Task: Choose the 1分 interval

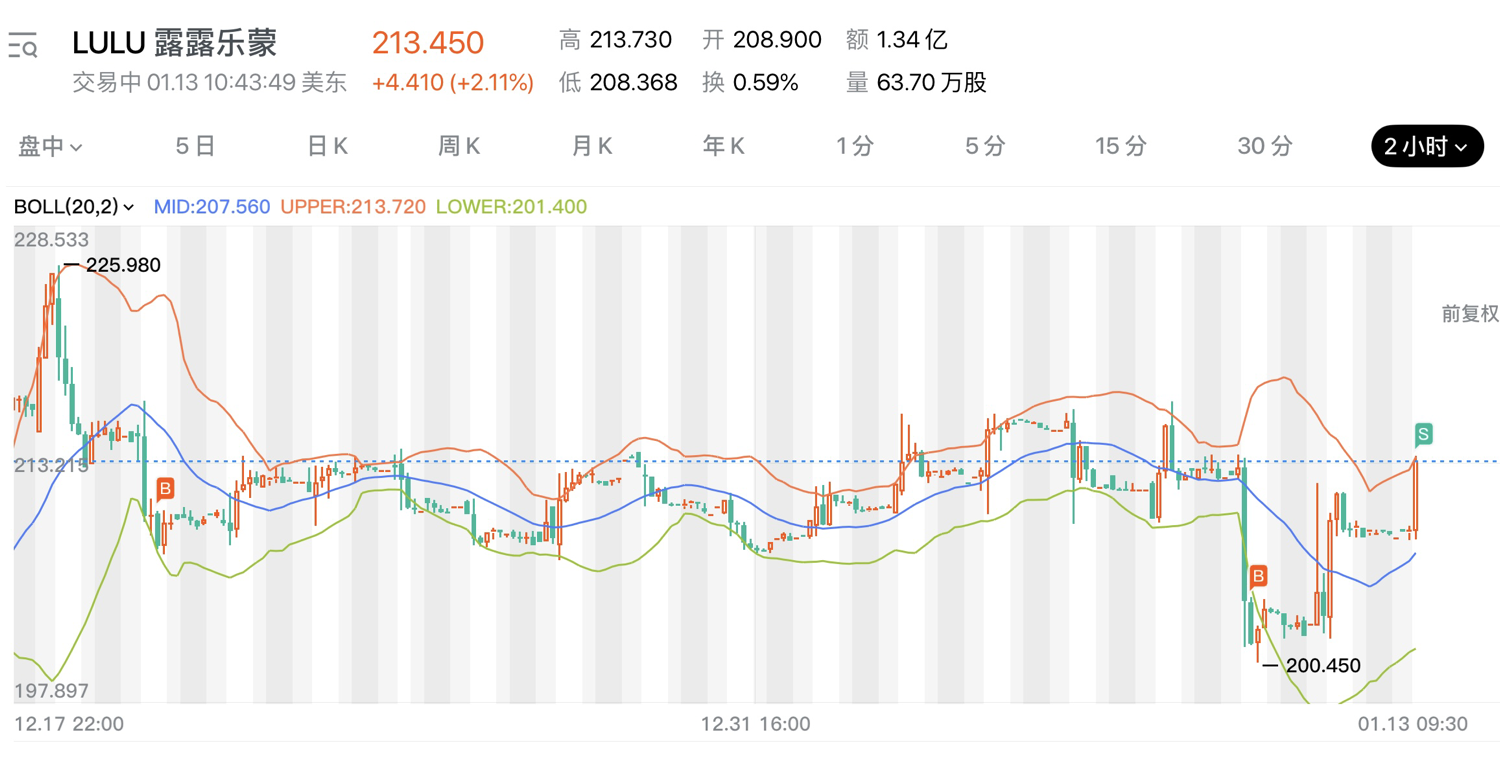Action: pos(855,146)
